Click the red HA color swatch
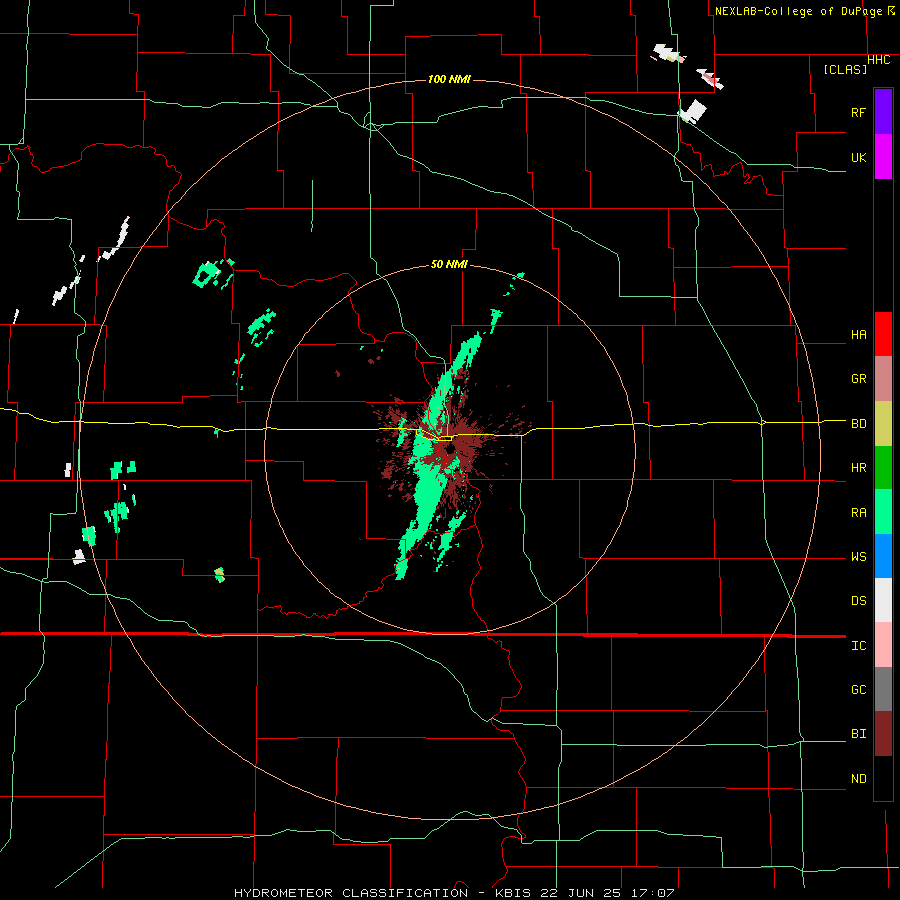Screen dimensions: 900x900 pyautogui.click(x=883, y=334)
